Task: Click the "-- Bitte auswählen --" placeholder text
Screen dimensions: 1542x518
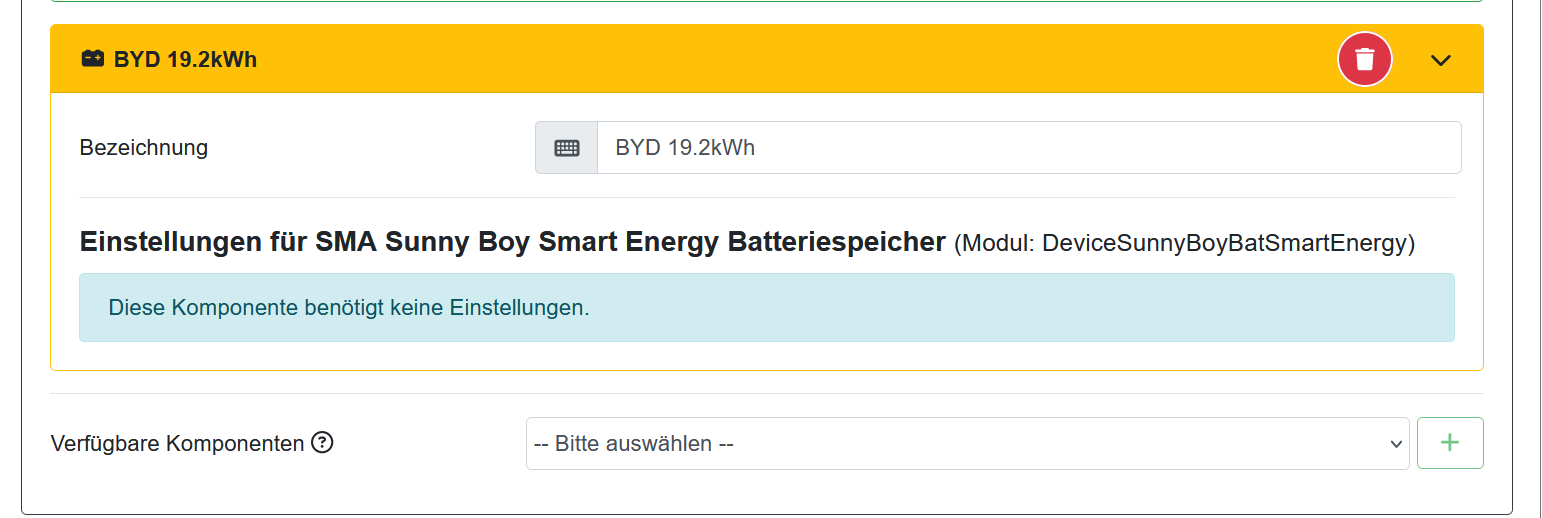Action: click(x=634, y=443)
